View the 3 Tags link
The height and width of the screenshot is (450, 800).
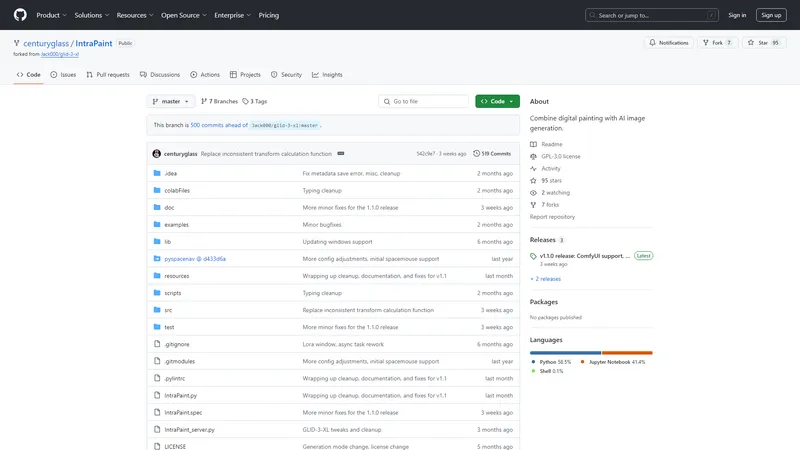point(255,102)
